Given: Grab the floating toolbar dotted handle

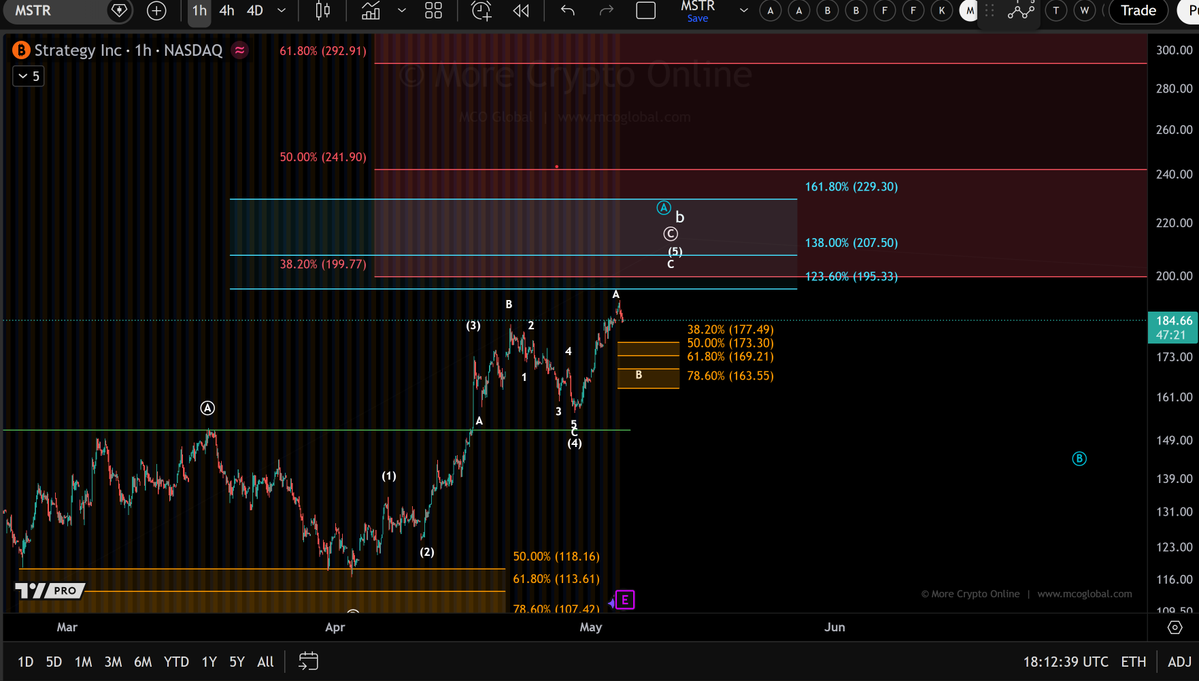Looking at the screenshot, I should (x=989, y=11).
